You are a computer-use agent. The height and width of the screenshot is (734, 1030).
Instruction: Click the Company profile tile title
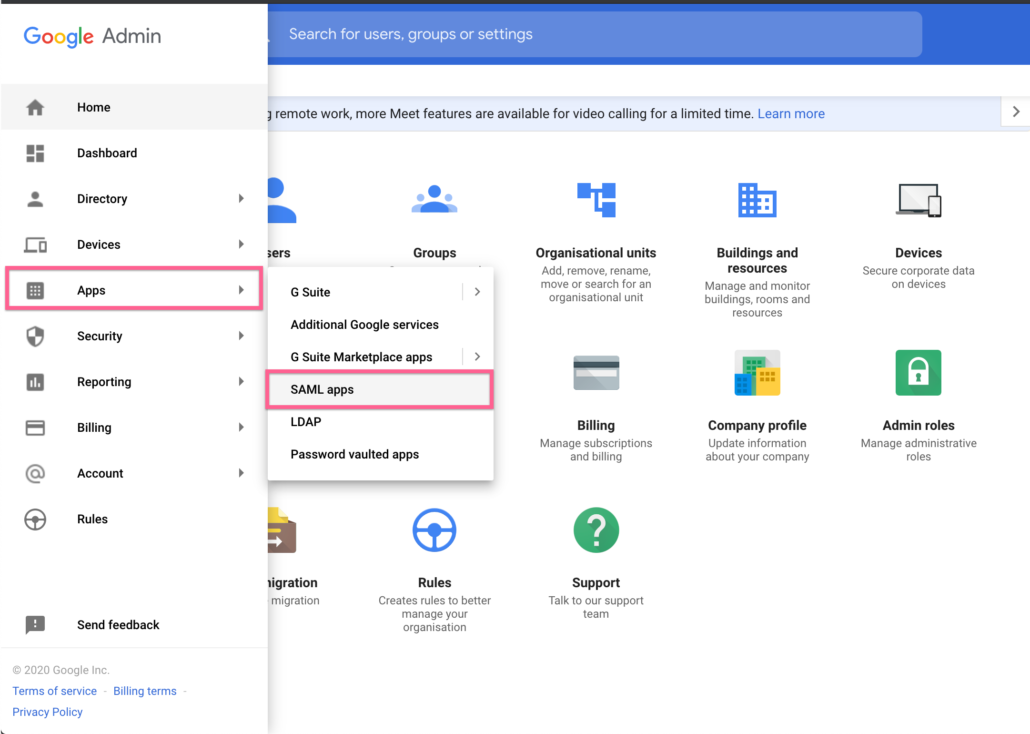[757, 426]
